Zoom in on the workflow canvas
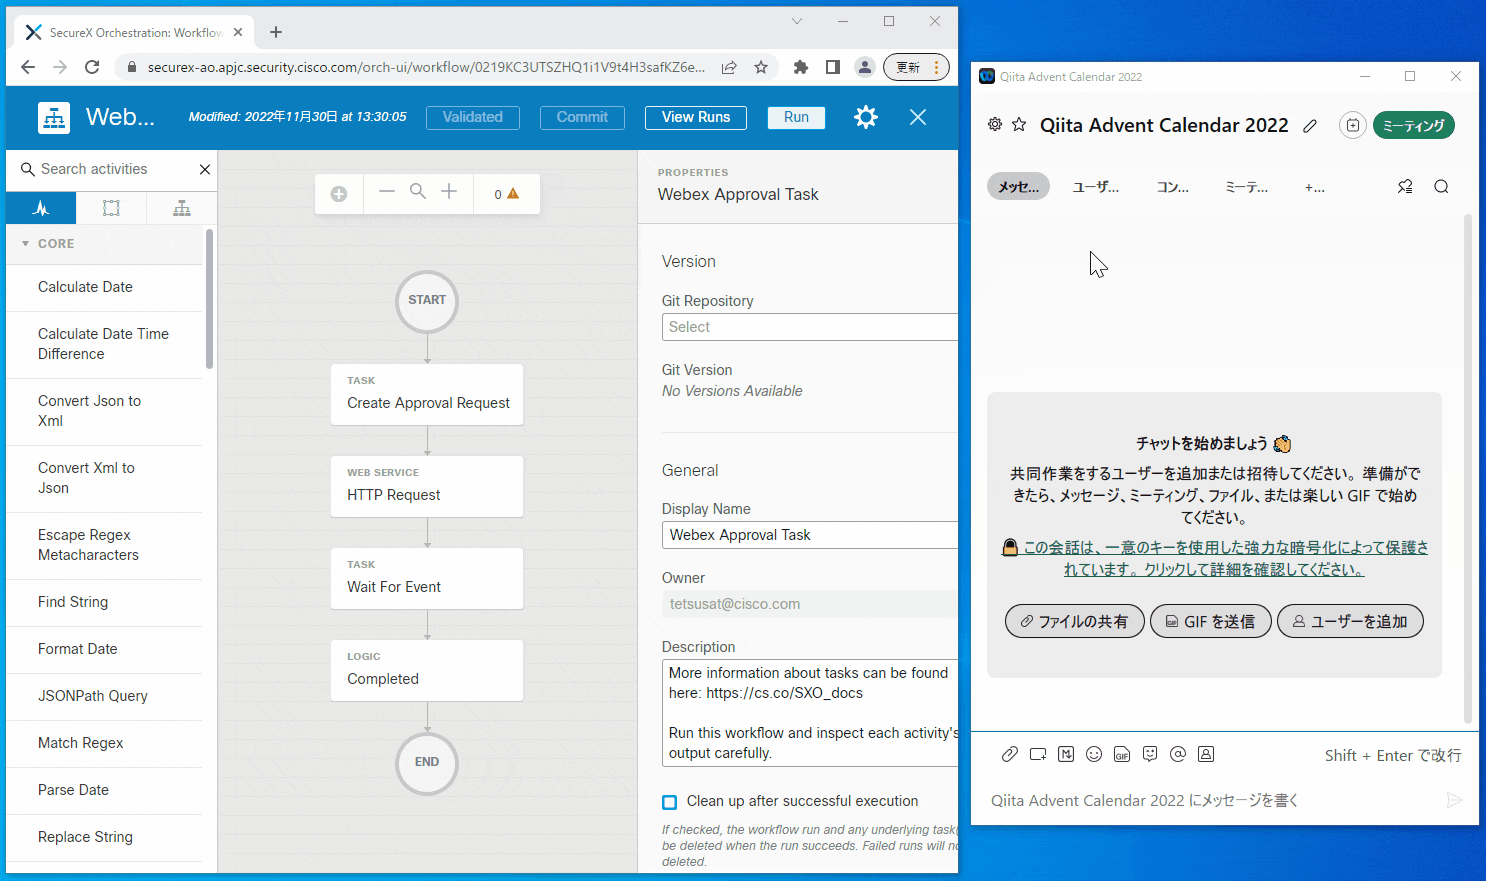Screen dimensions: 1486x881 pyautogui.click(x=449, y=191)
